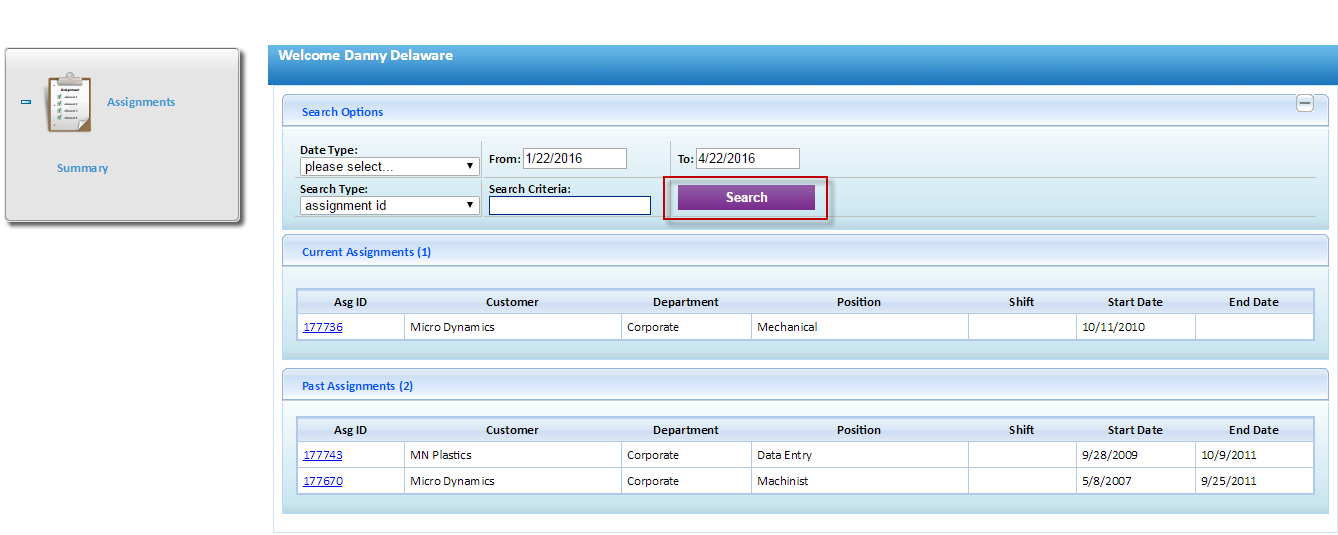Open the Date Type dropdown
Screen dimensions: 1338x535
389,166
